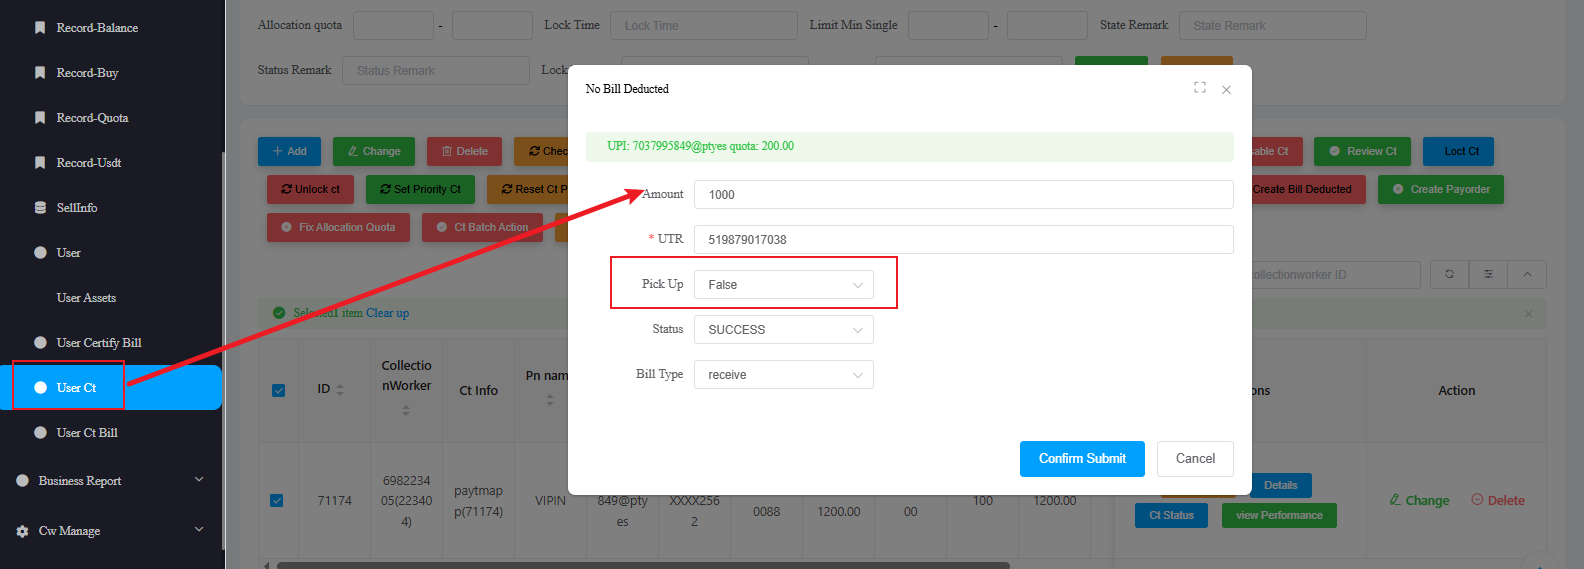Open the Status dropdown showing SUCCESS

point(783,330)
